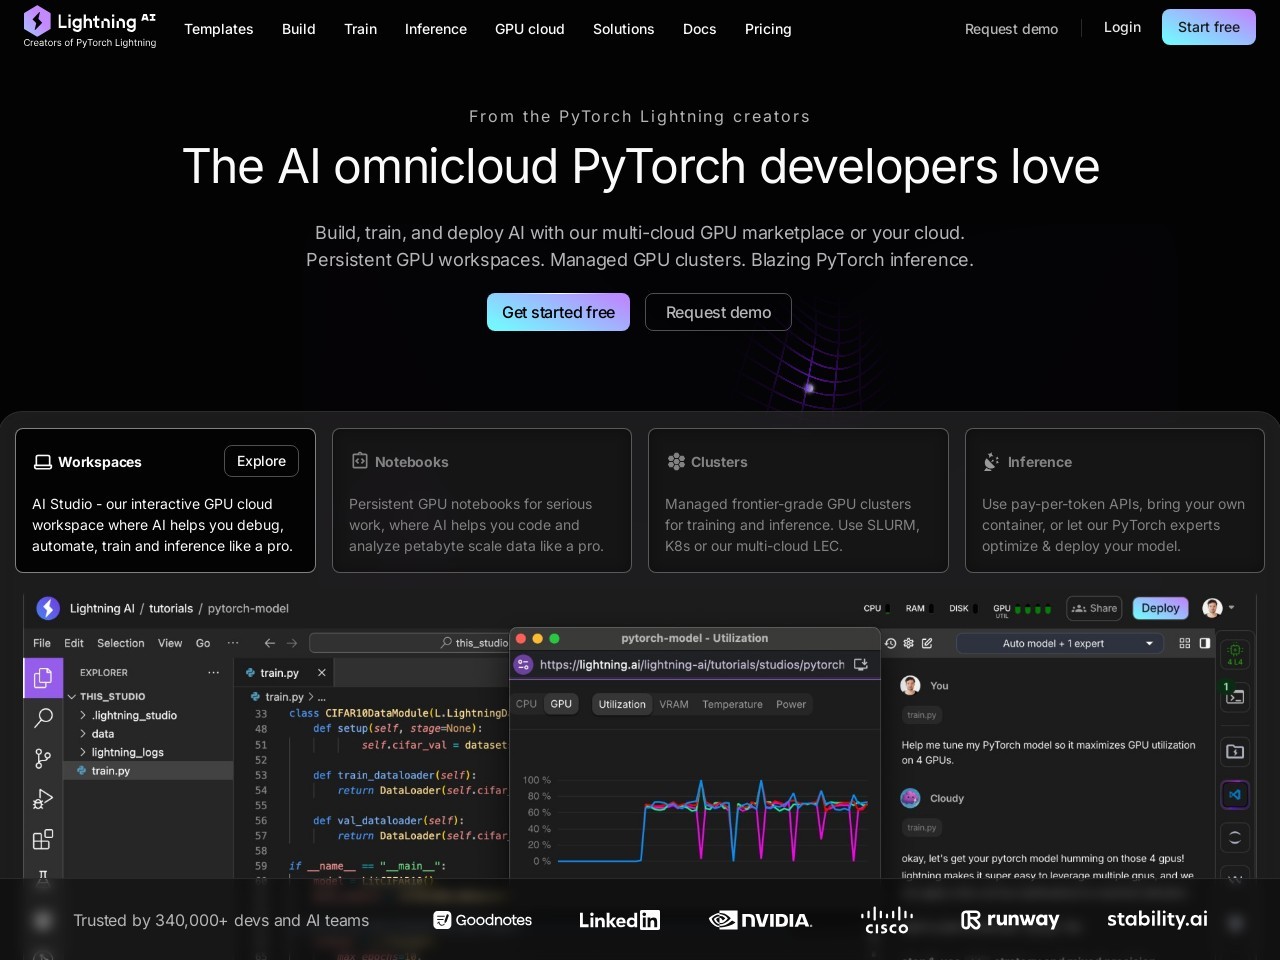The image size is (1280, 960).
Task: Open the Selection menu
Action: click(120, 643)
